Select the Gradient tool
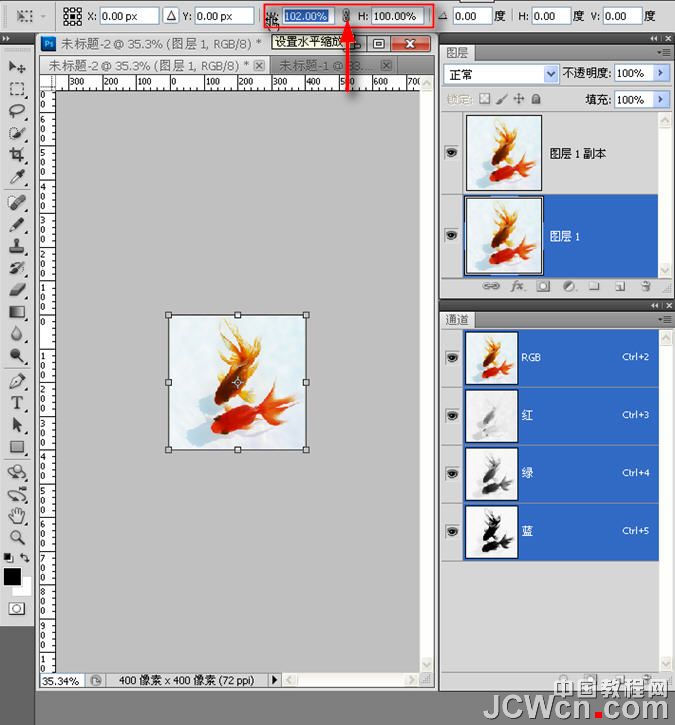This screenshot has height=725, width=675. (17, 312)
